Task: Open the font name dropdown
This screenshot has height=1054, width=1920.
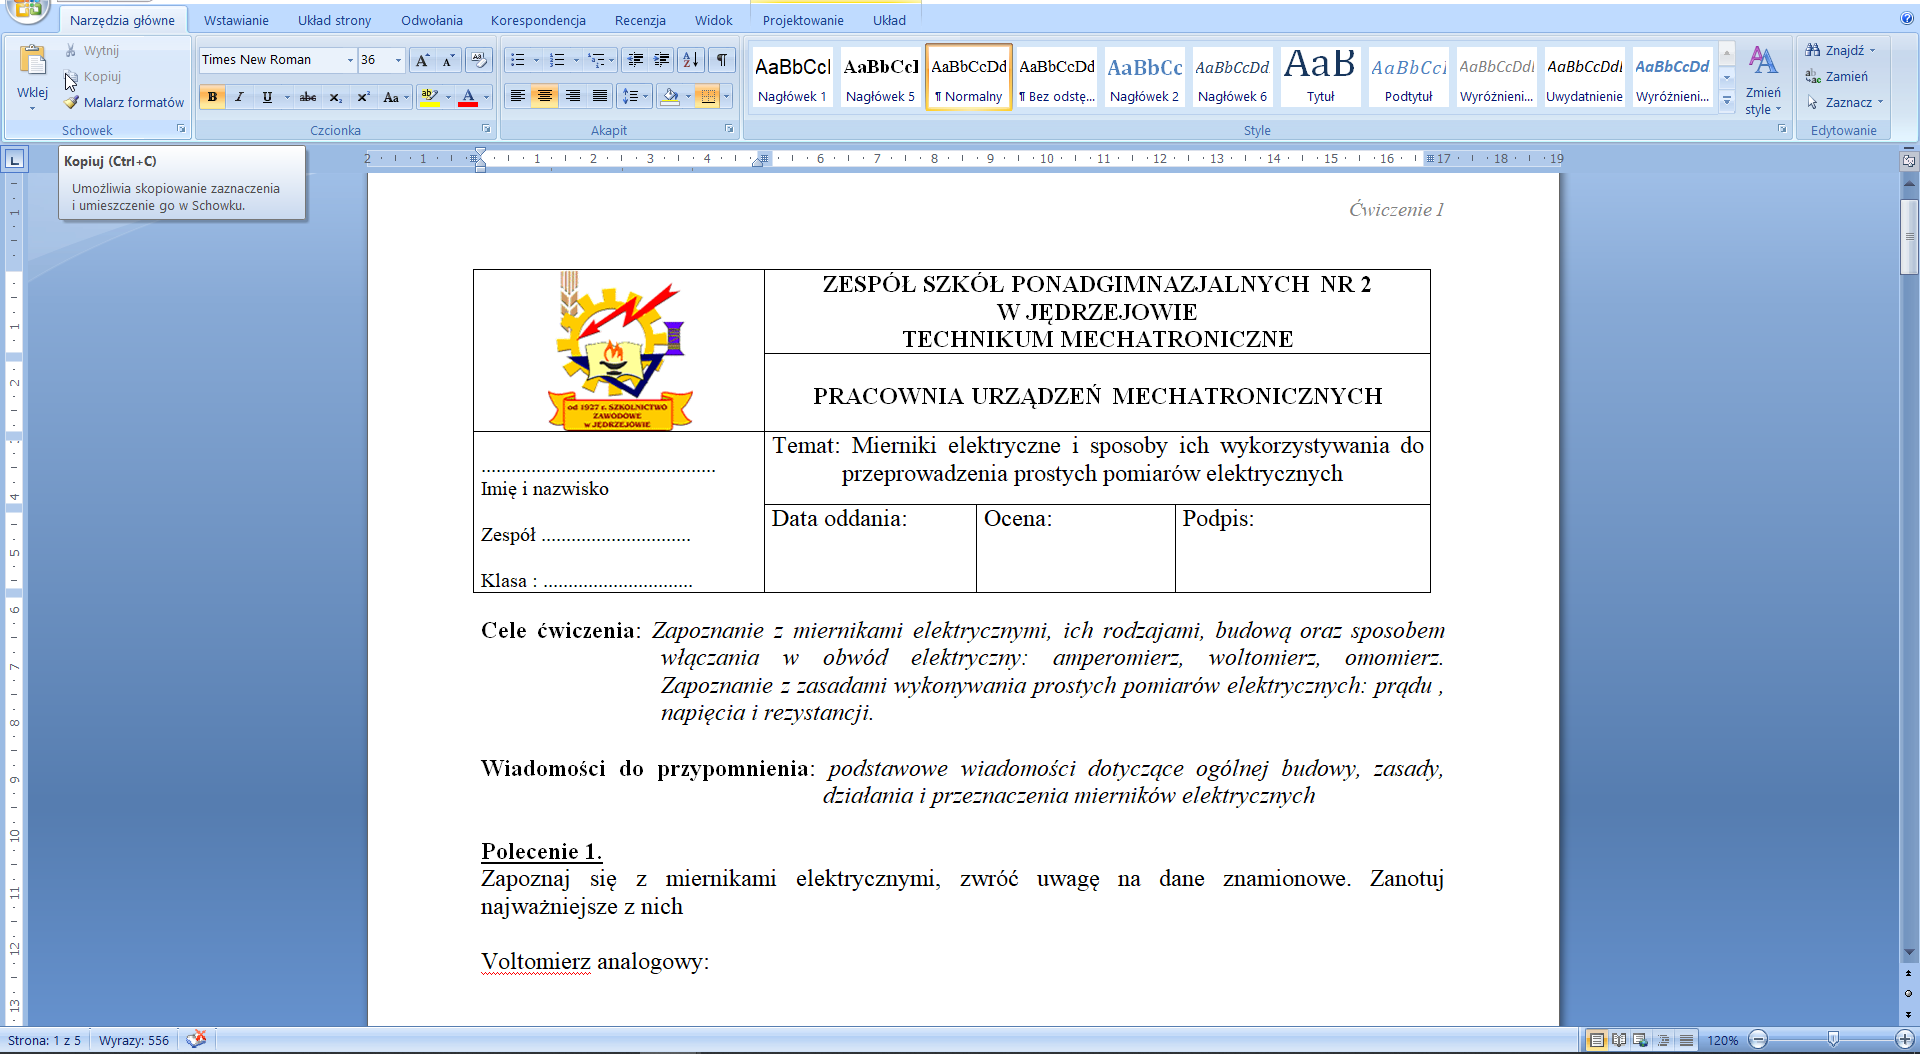Action: (x=350, y=60)
